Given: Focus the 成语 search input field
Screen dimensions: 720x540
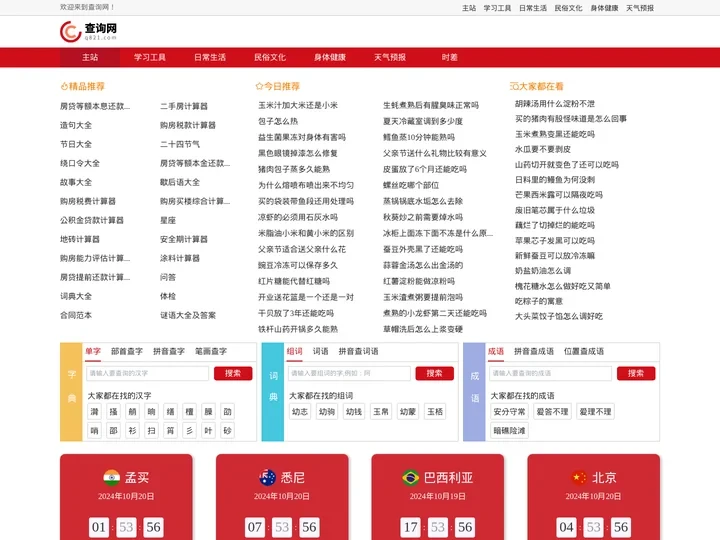Looking at the screenshot, I should pyautogui.click(x=550, y=373).
